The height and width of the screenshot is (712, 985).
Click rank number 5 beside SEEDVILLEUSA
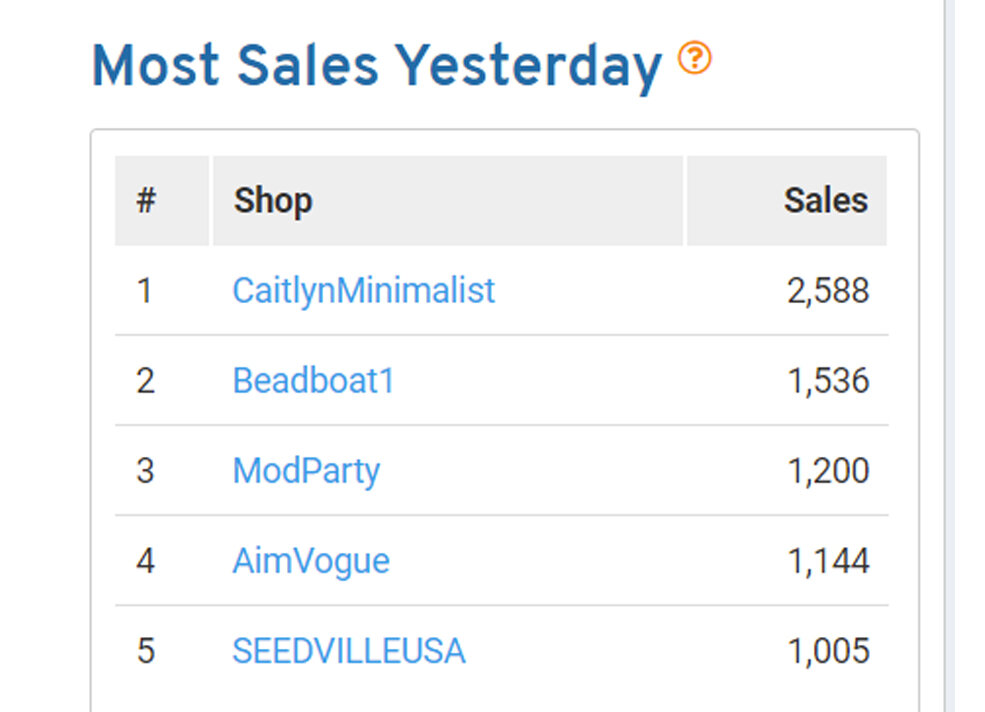(145, 652)
